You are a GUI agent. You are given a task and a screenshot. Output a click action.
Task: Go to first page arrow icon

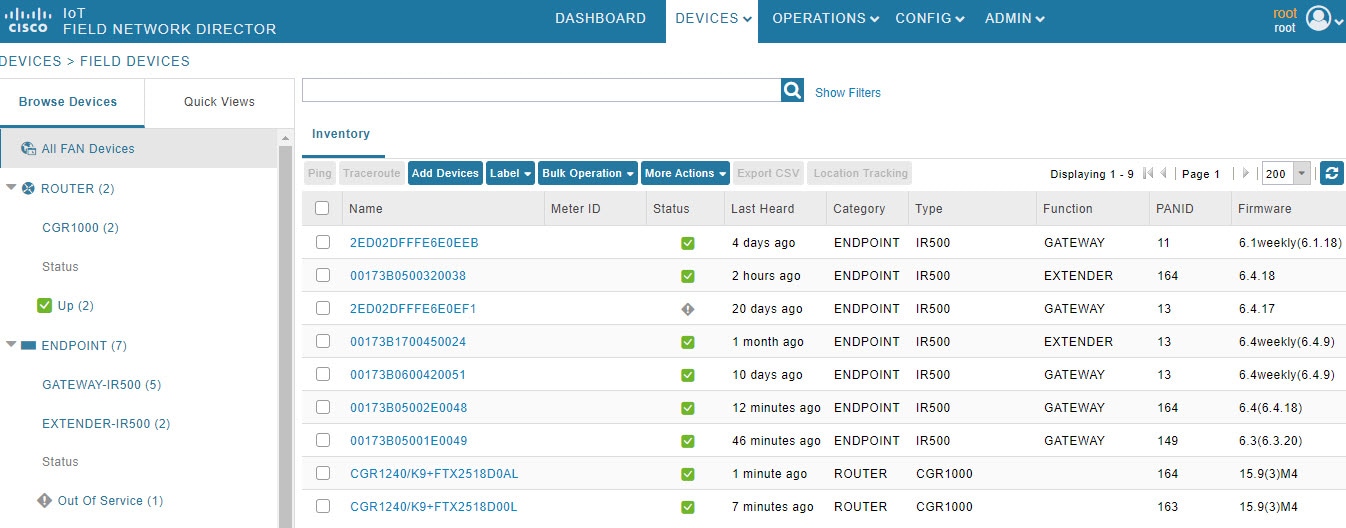click(x=1147, y=173)
